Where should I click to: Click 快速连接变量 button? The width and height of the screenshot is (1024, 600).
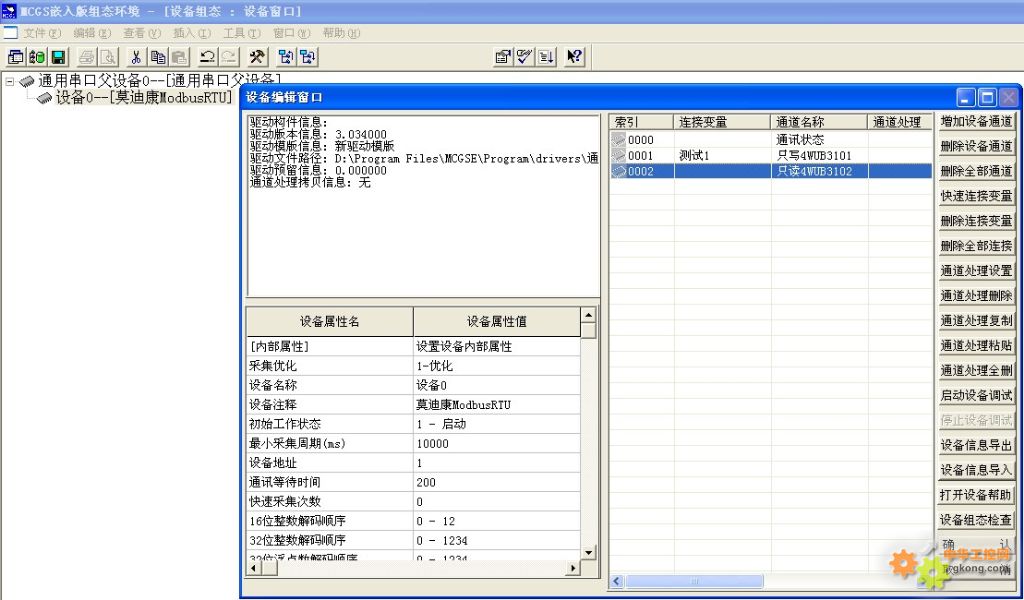point(976,196)
